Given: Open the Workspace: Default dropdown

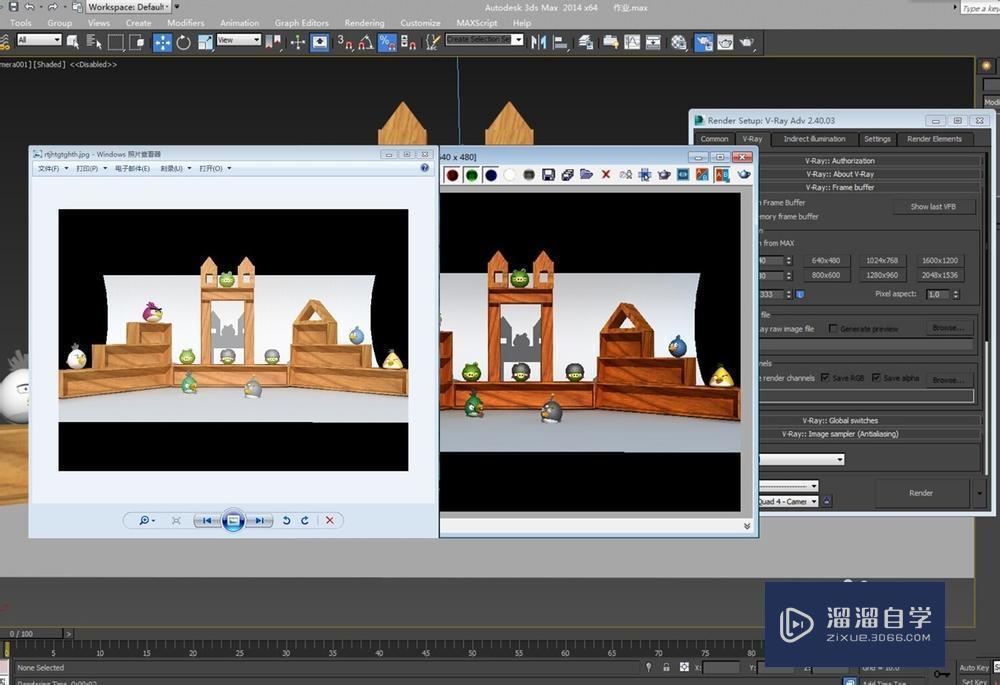Looking at the screenshot, I should (130, 7).
